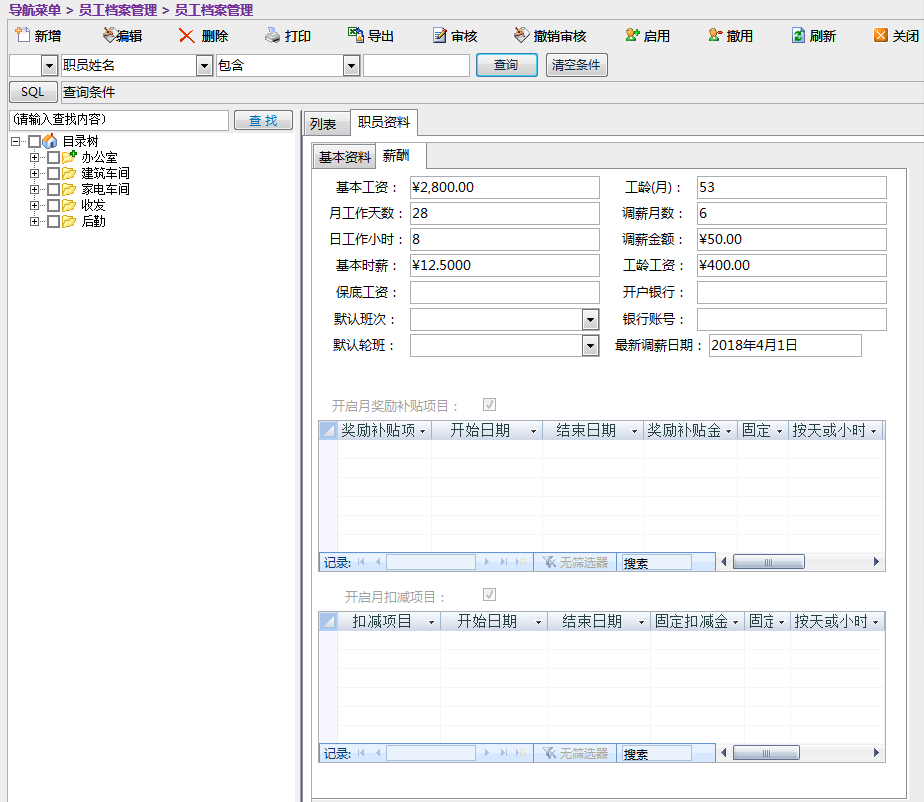This screenshot has width=924, height=802.
Task: Click the 建筑车间 folder icon
Action: click(70, 173)
